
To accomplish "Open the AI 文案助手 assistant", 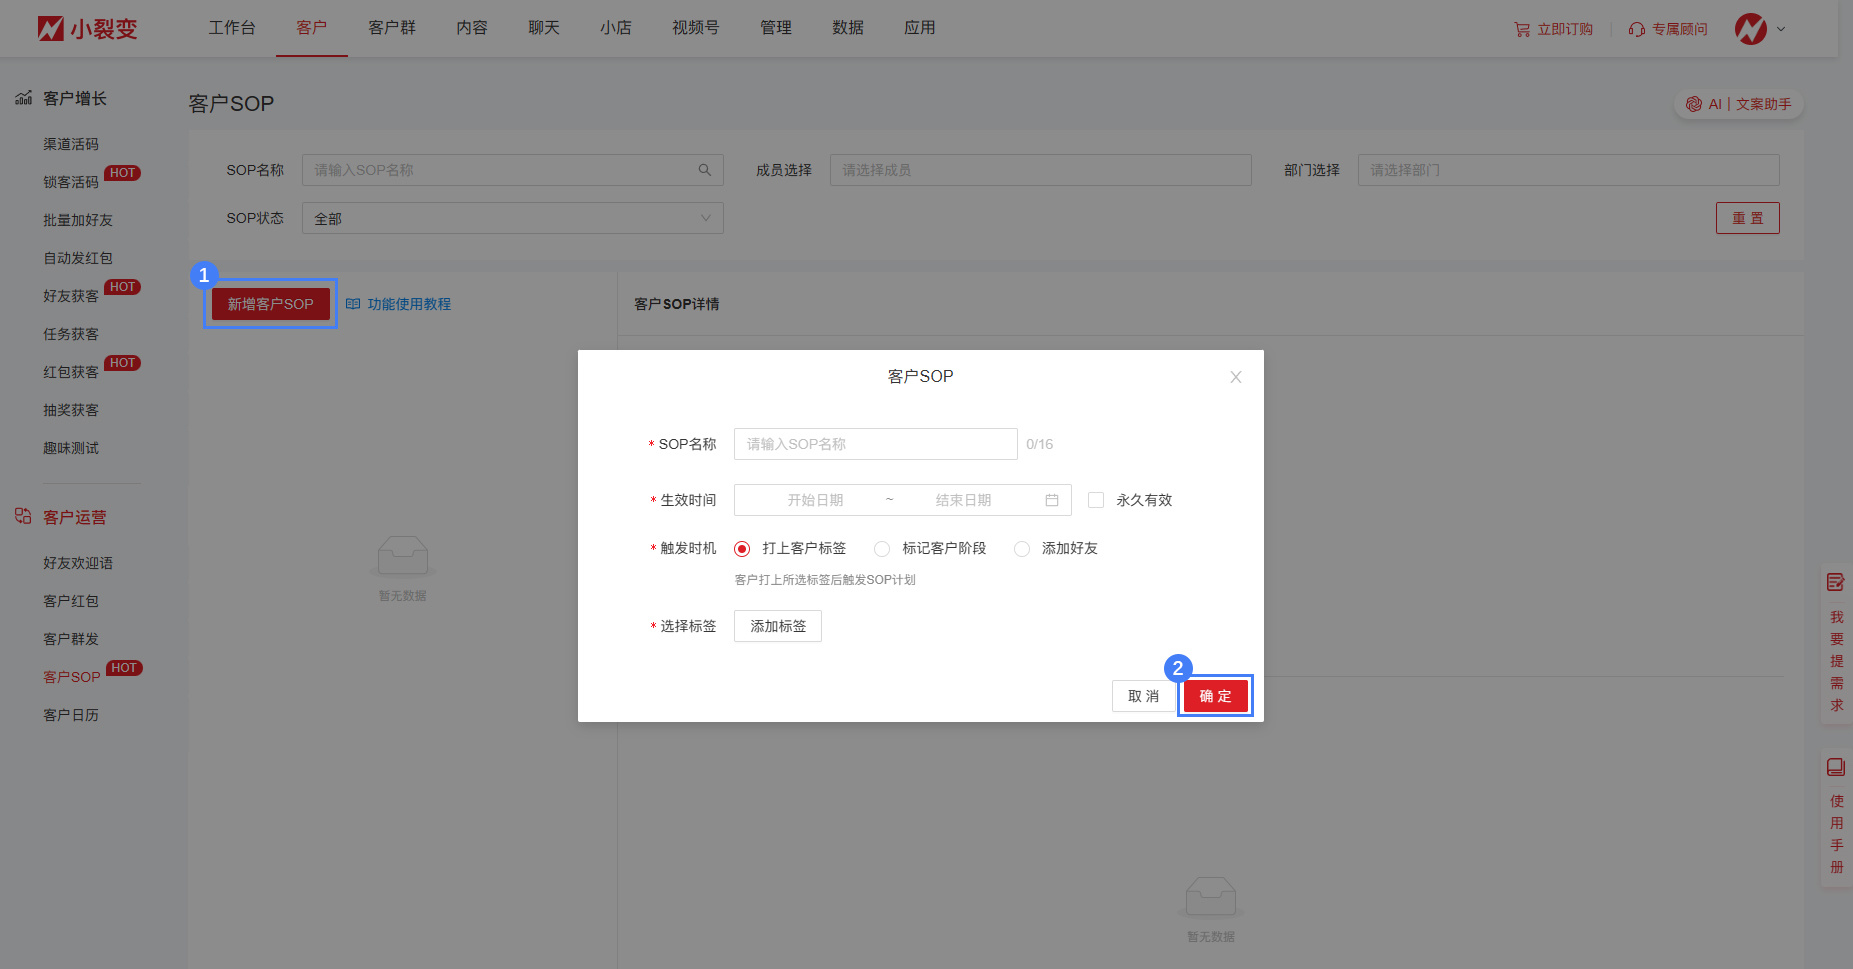I will tap(1738, 104).
